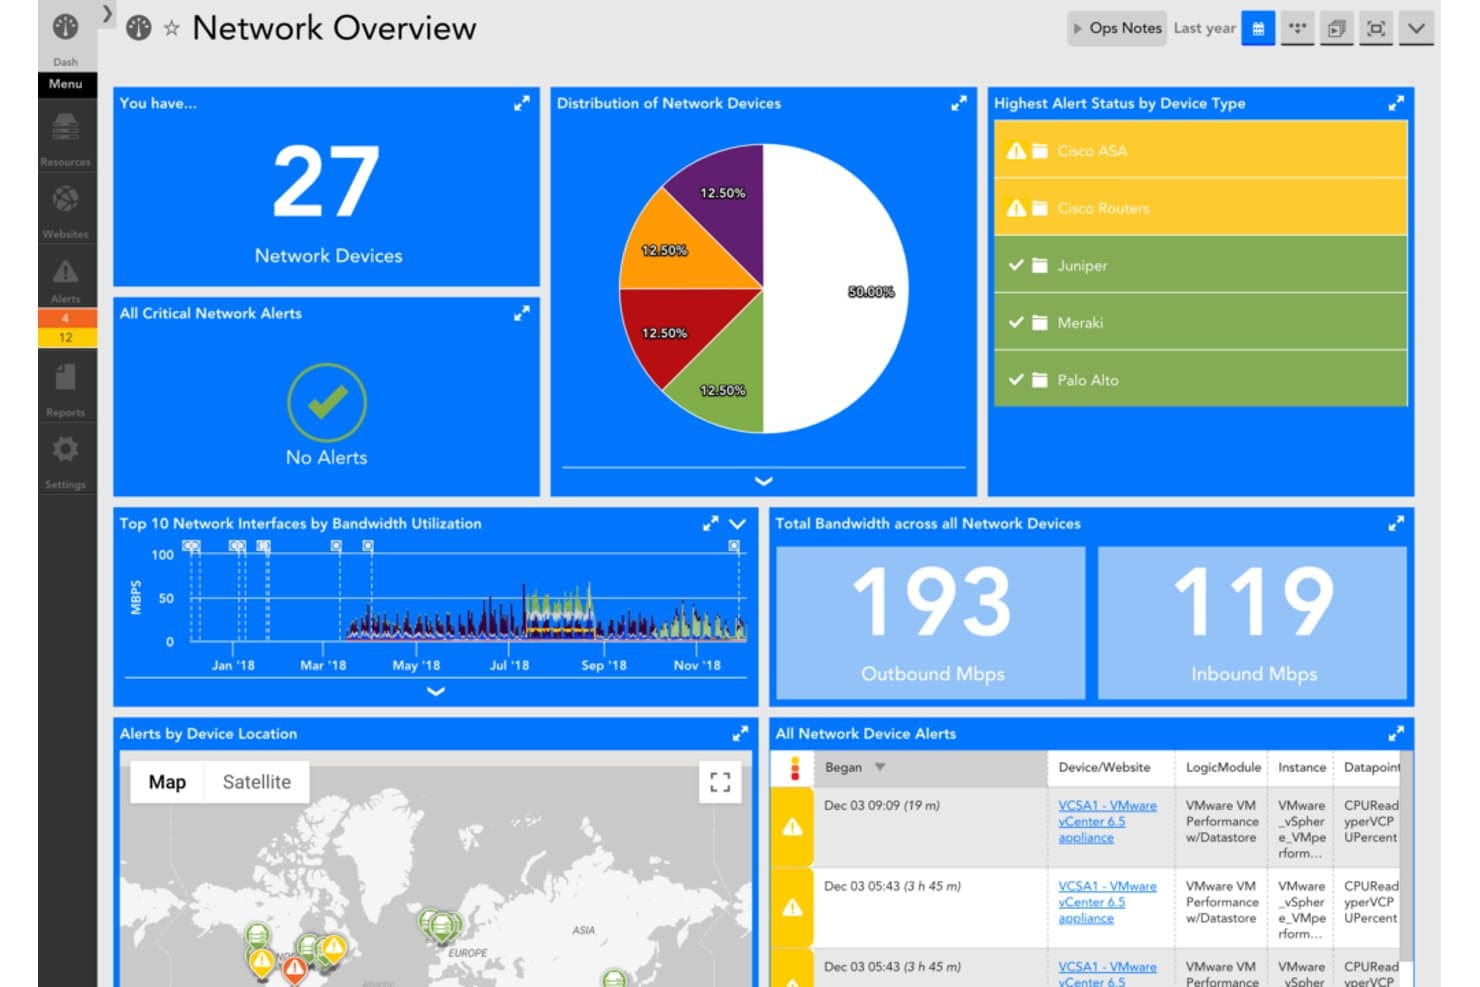The height and width of the screenshot is (987, 1480).
Task: Toggle the map fullscreen view button
Action: click(x=720, y=782)
